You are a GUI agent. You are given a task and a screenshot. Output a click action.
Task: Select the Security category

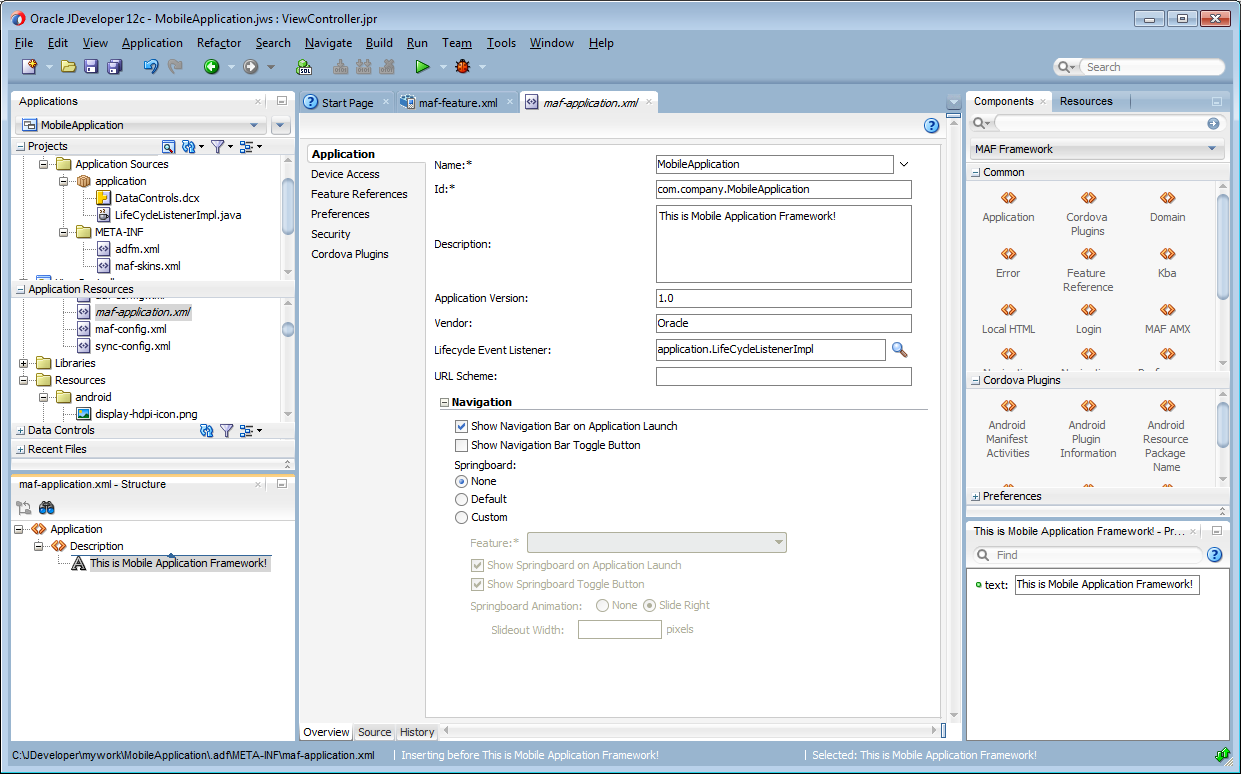(331, 234)
